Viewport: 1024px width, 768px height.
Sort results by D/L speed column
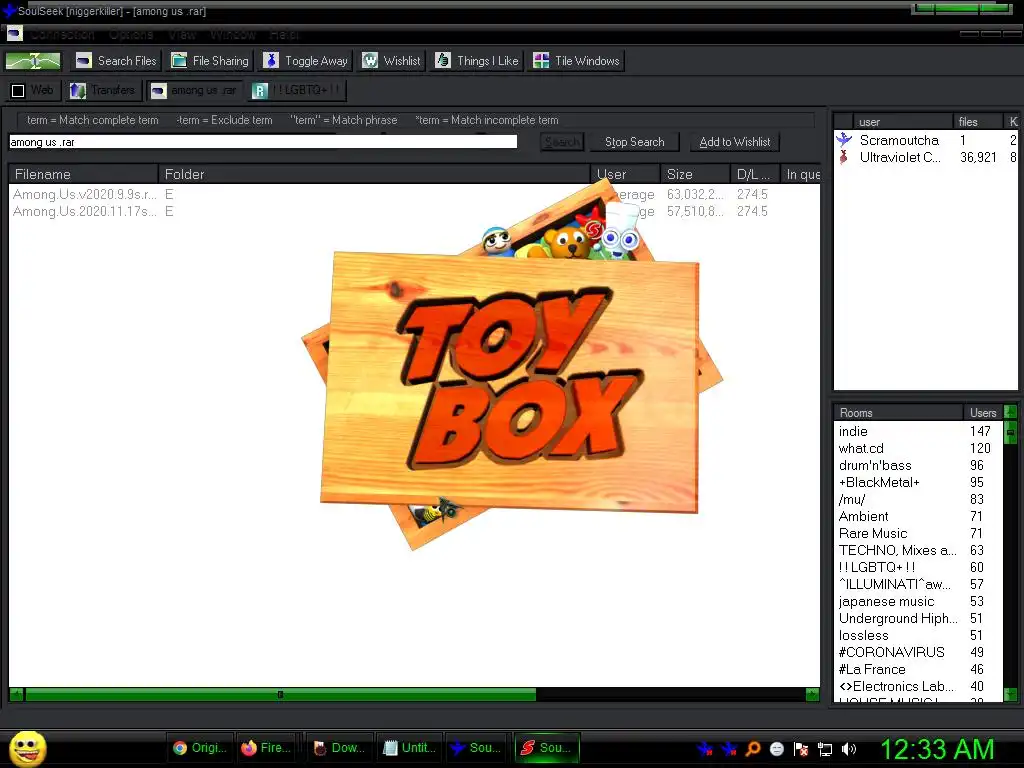(x=755, y=174)
